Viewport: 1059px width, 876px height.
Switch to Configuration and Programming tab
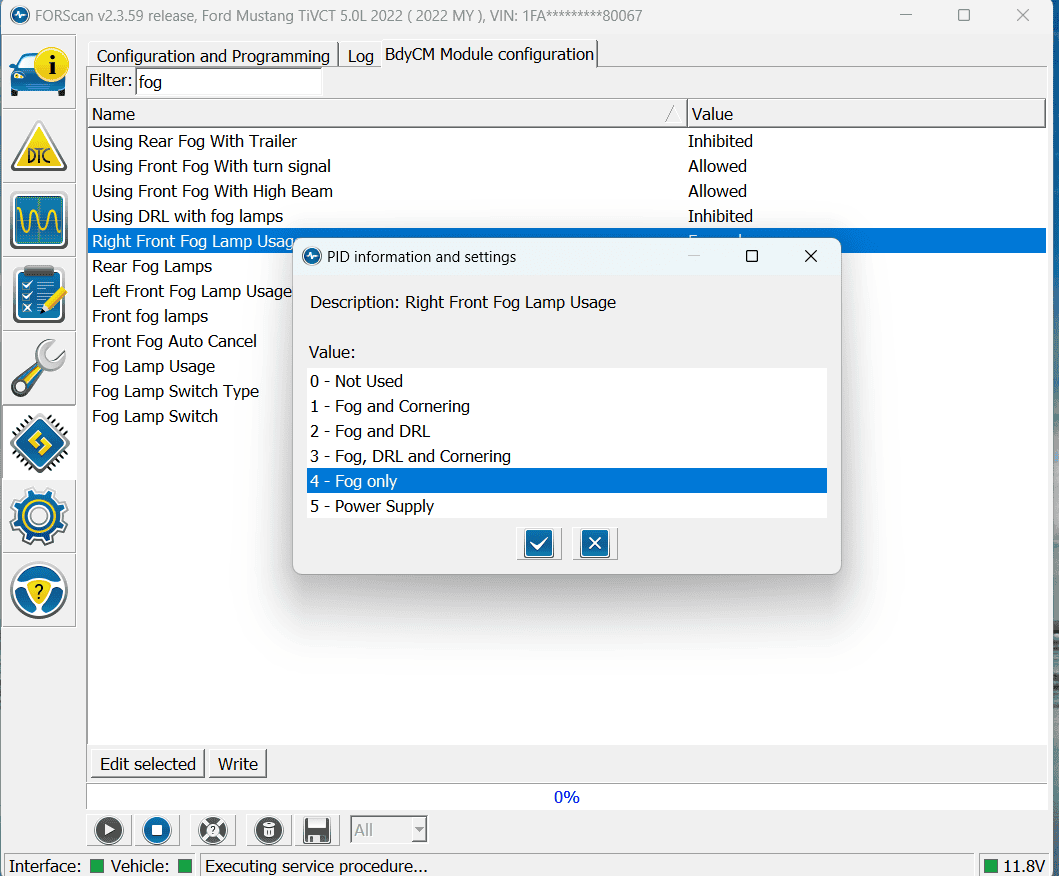pyautogui.click(x=213, y=56)
